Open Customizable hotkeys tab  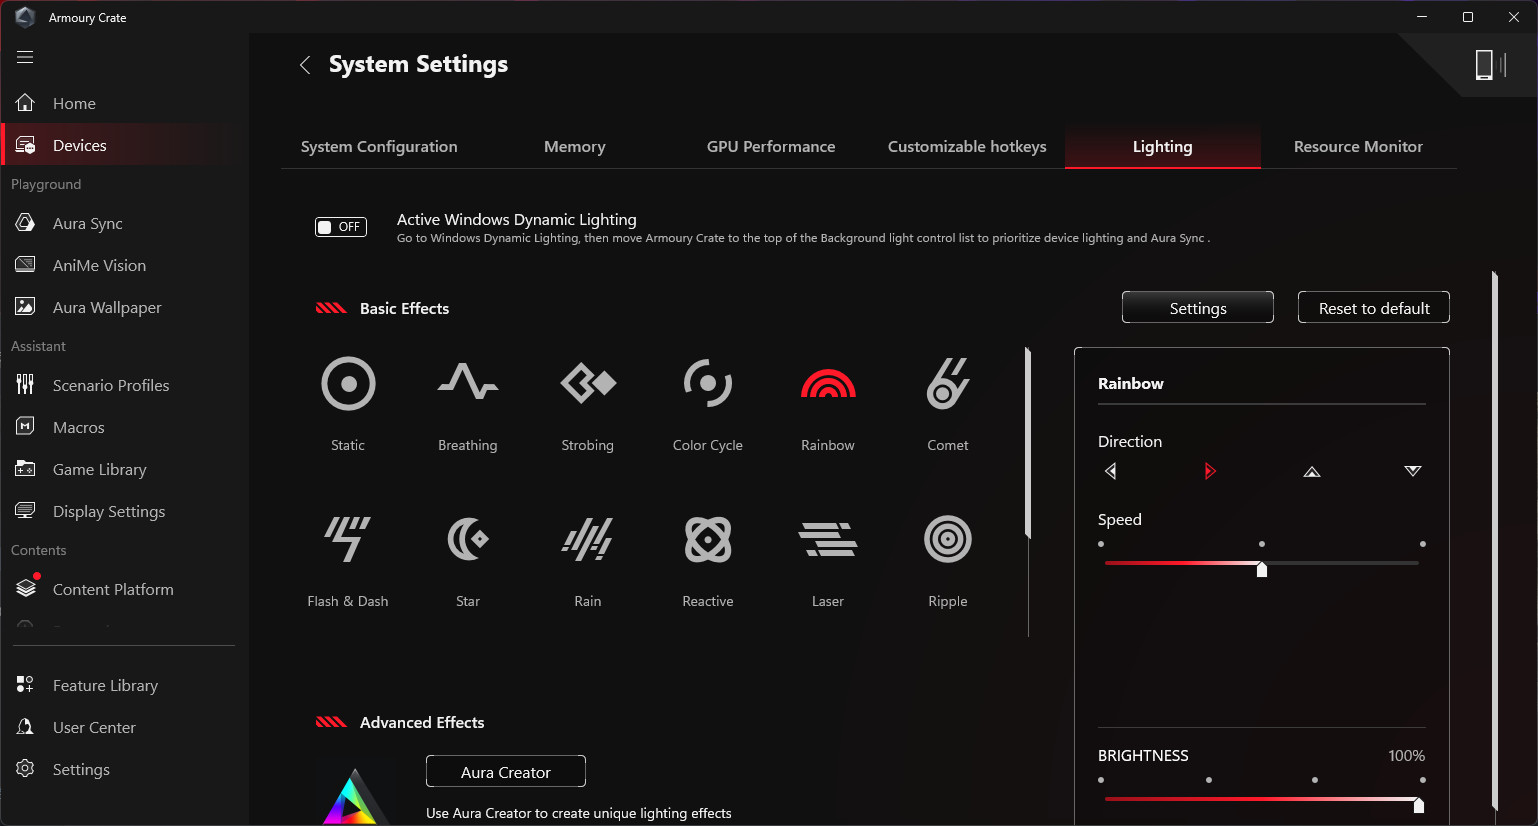click(967, 146)
